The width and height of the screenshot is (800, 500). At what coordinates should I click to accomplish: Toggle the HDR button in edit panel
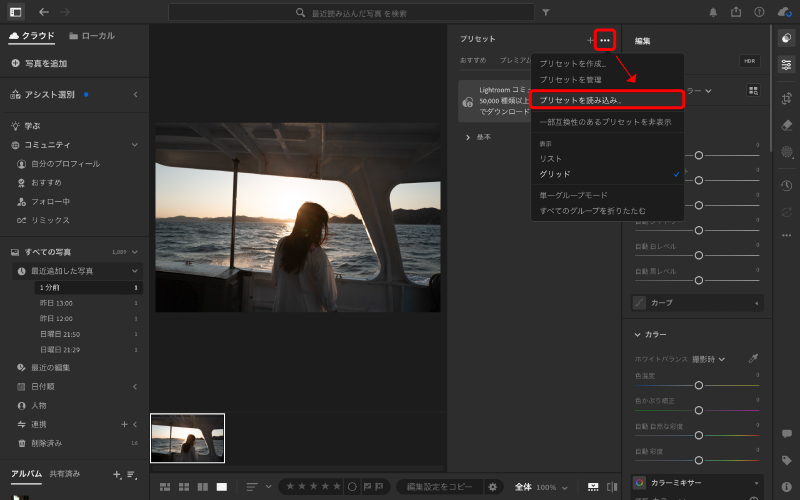(x=750, y=61)
